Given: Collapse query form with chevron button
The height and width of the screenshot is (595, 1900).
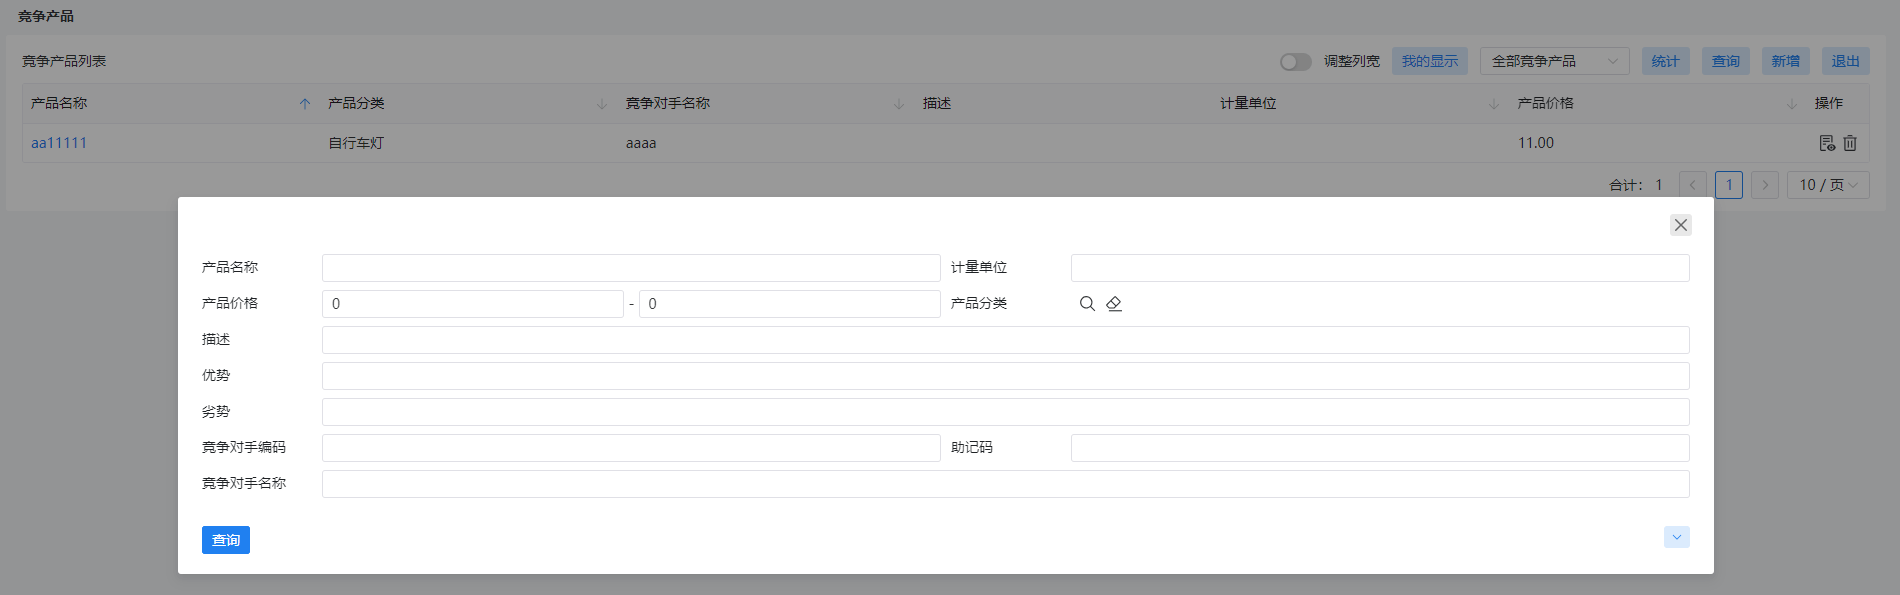Looking at the screenshot, I should 1677,537.
